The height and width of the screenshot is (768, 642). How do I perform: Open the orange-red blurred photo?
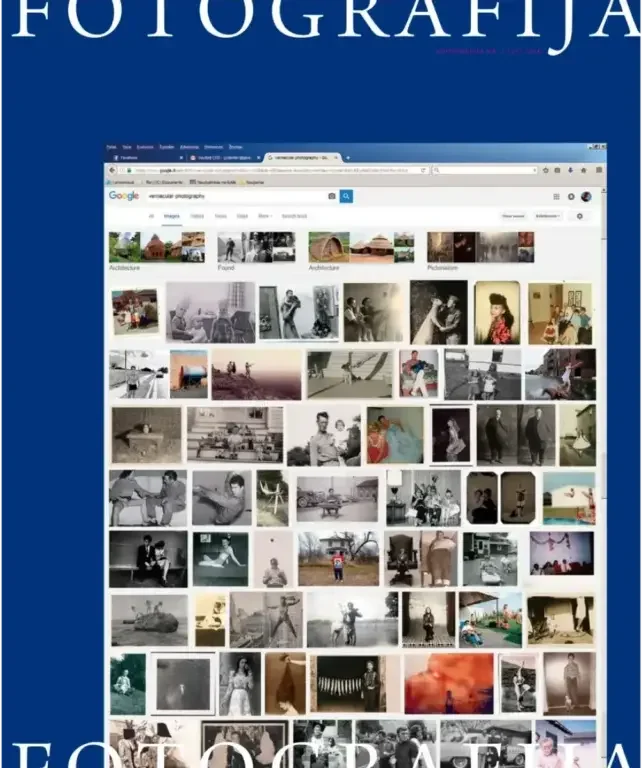449,684
